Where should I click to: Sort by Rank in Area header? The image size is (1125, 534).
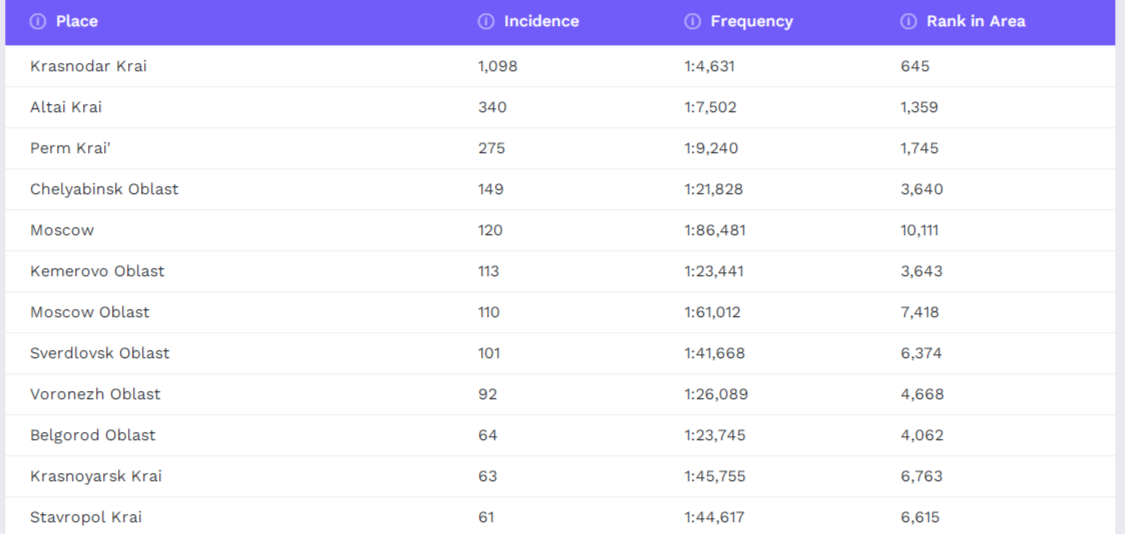click(x=975, y=21)
